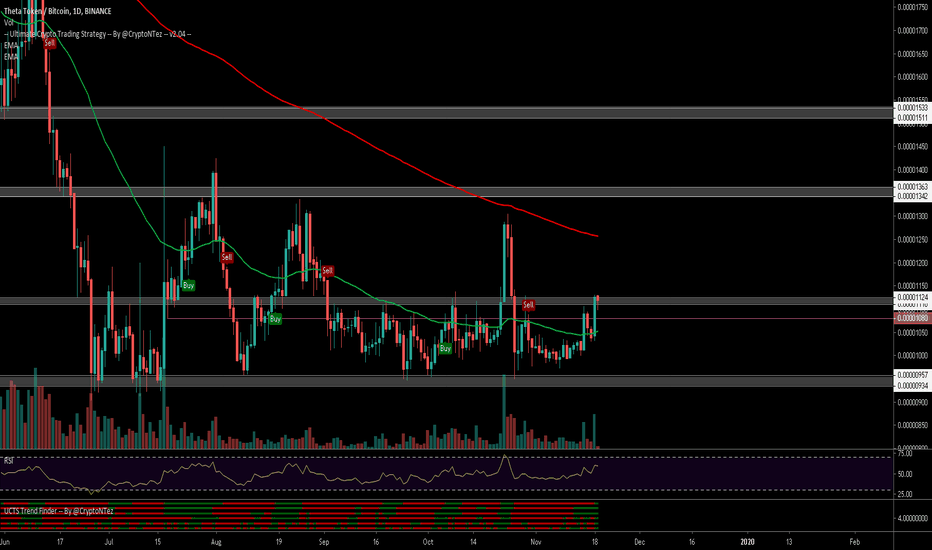Click the Theta Token / Bitcoin chart title
Viewport: 932px width, 550px height.
tap(57, 11)
